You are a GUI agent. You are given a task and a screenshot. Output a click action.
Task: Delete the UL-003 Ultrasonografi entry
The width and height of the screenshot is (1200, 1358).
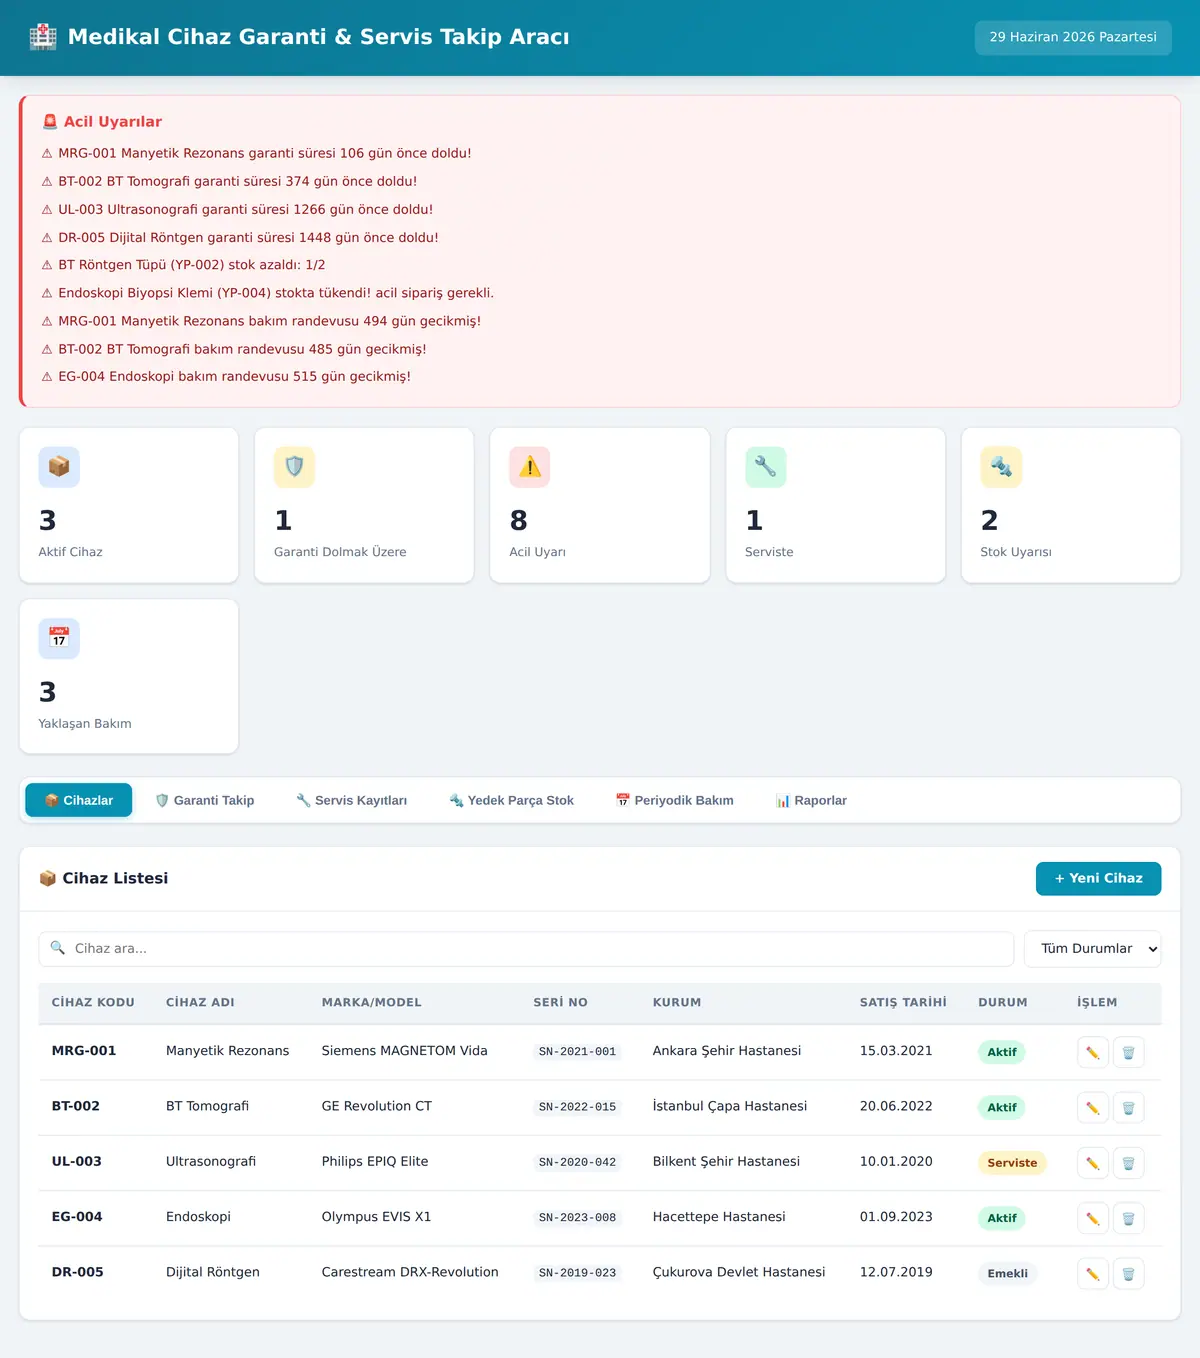click(x=1129, y=1163)
